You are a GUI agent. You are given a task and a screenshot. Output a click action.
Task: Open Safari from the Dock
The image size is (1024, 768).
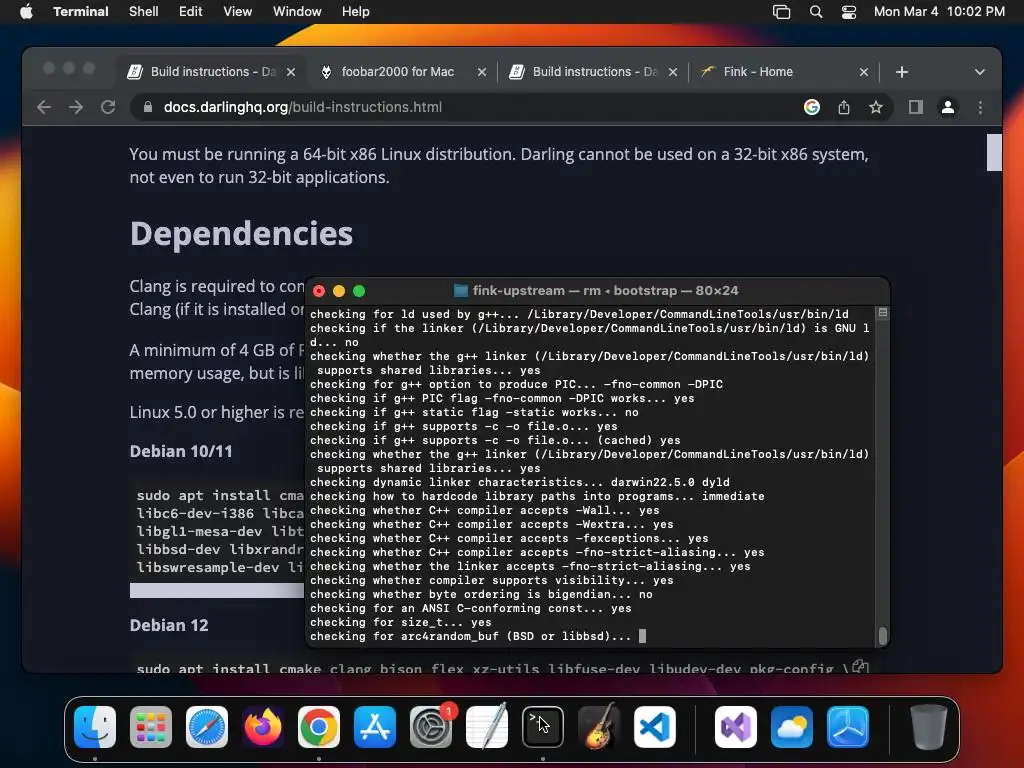[207, 727]
